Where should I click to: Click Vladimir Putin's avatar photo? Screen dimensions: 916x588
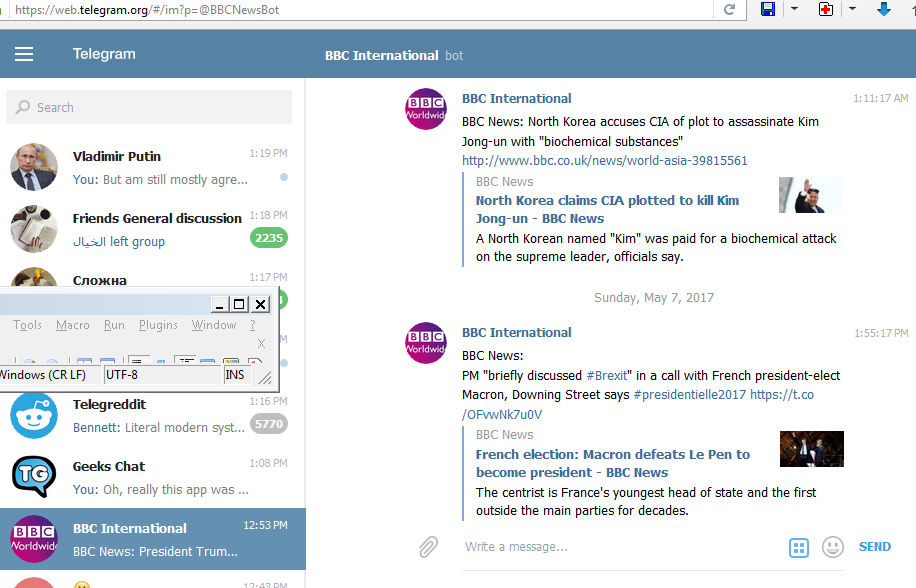(34, 167)
